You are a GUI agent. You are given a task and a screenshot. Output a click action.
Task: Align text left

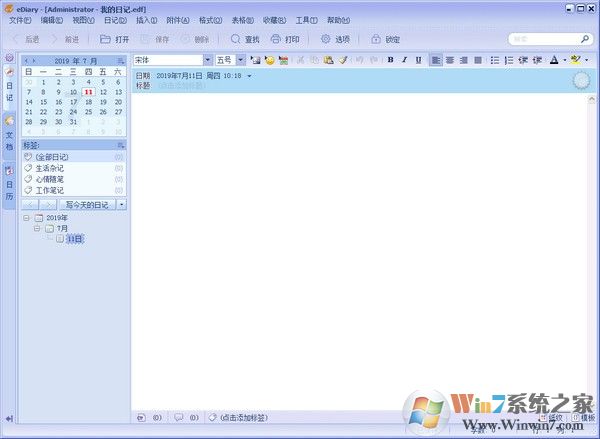[x=436, y=60]
